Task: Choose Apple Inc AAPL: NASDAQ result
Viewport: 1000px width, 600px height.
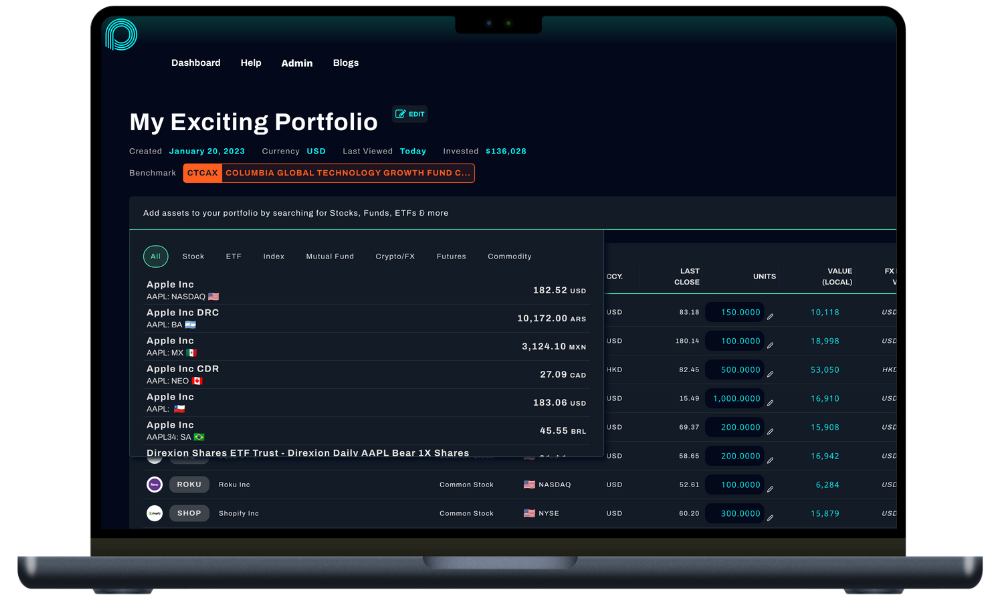Action: pyautogui.click(x=366, y=290)
